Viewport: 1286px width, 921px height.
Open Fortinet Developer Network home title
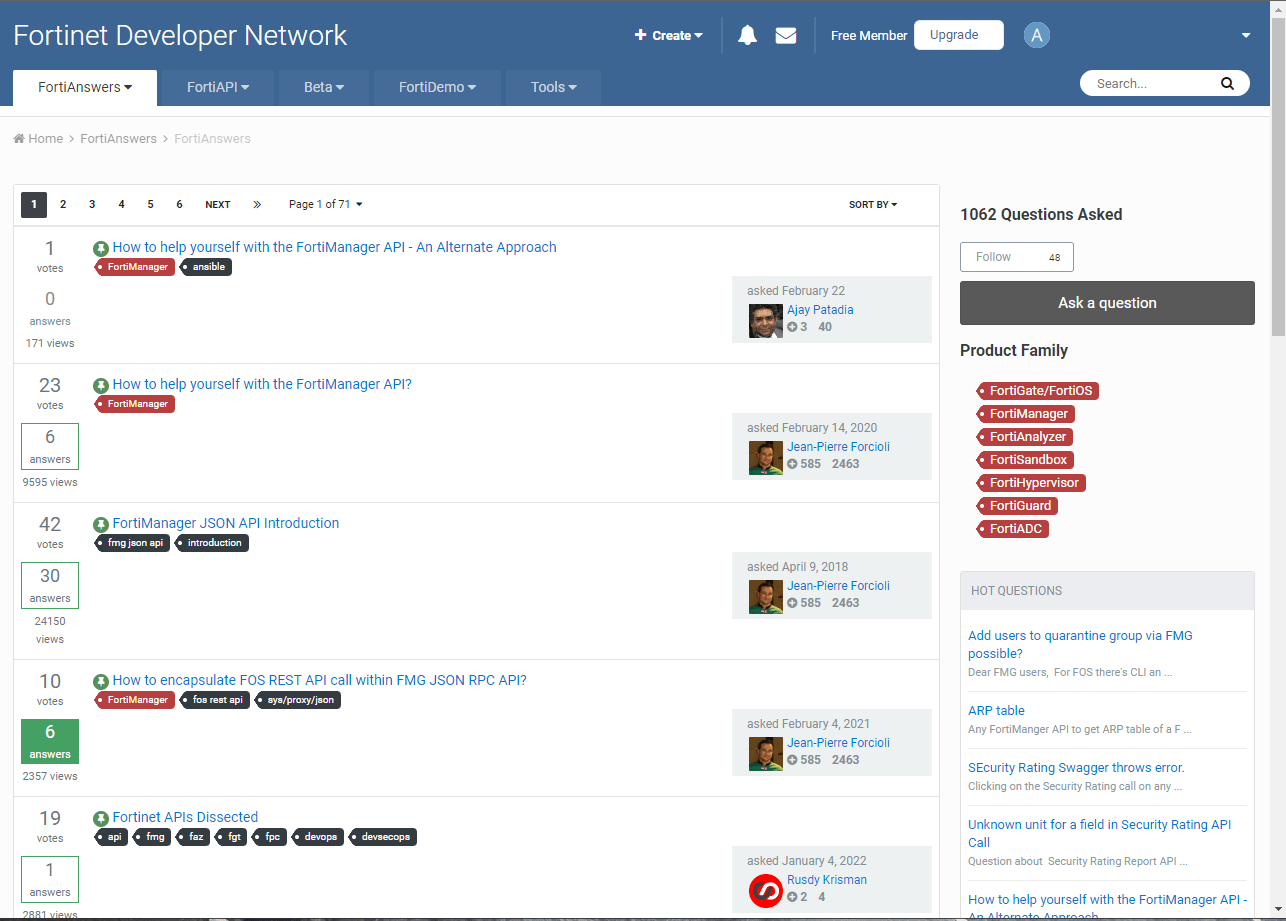pos(180,36)
